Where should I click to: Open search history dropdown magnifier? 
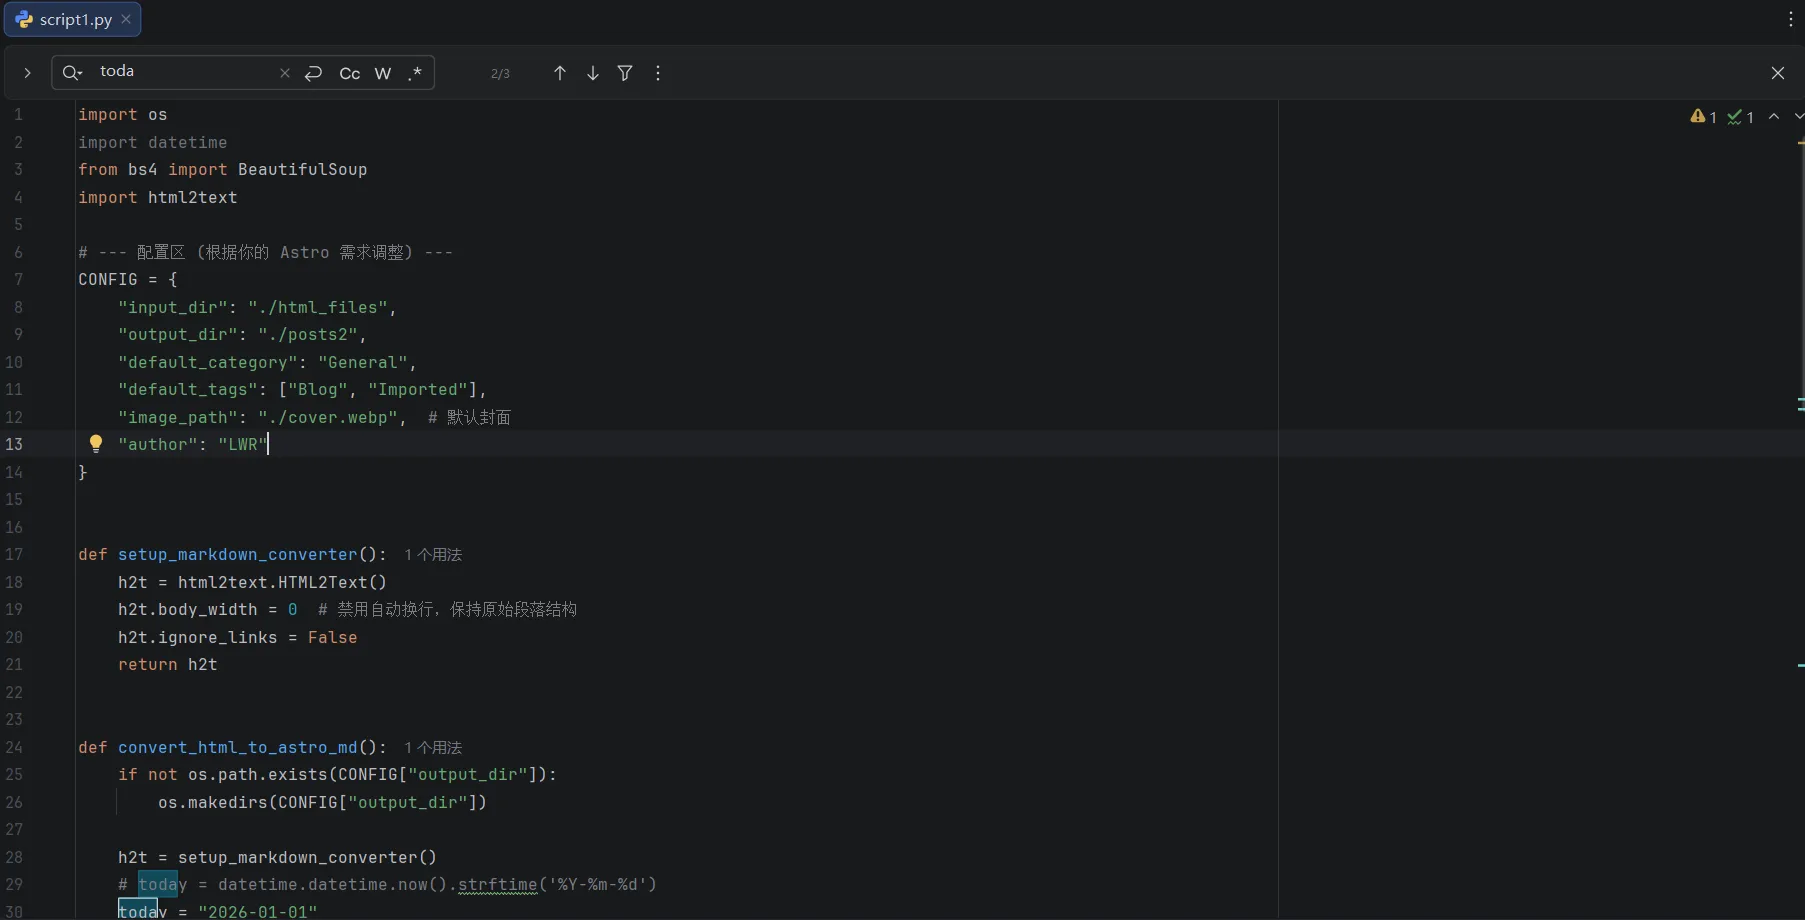[72, 73]
